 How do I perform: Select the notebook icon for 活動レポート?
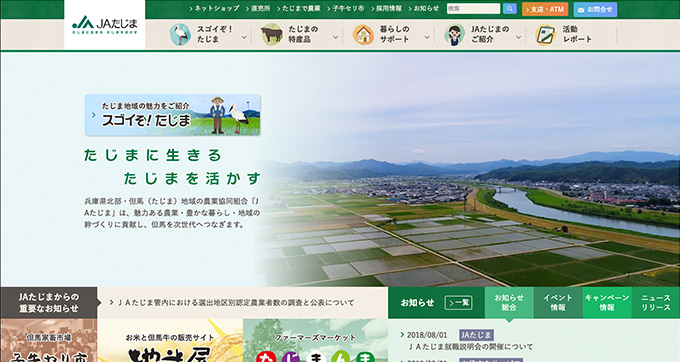coord(546,34)
